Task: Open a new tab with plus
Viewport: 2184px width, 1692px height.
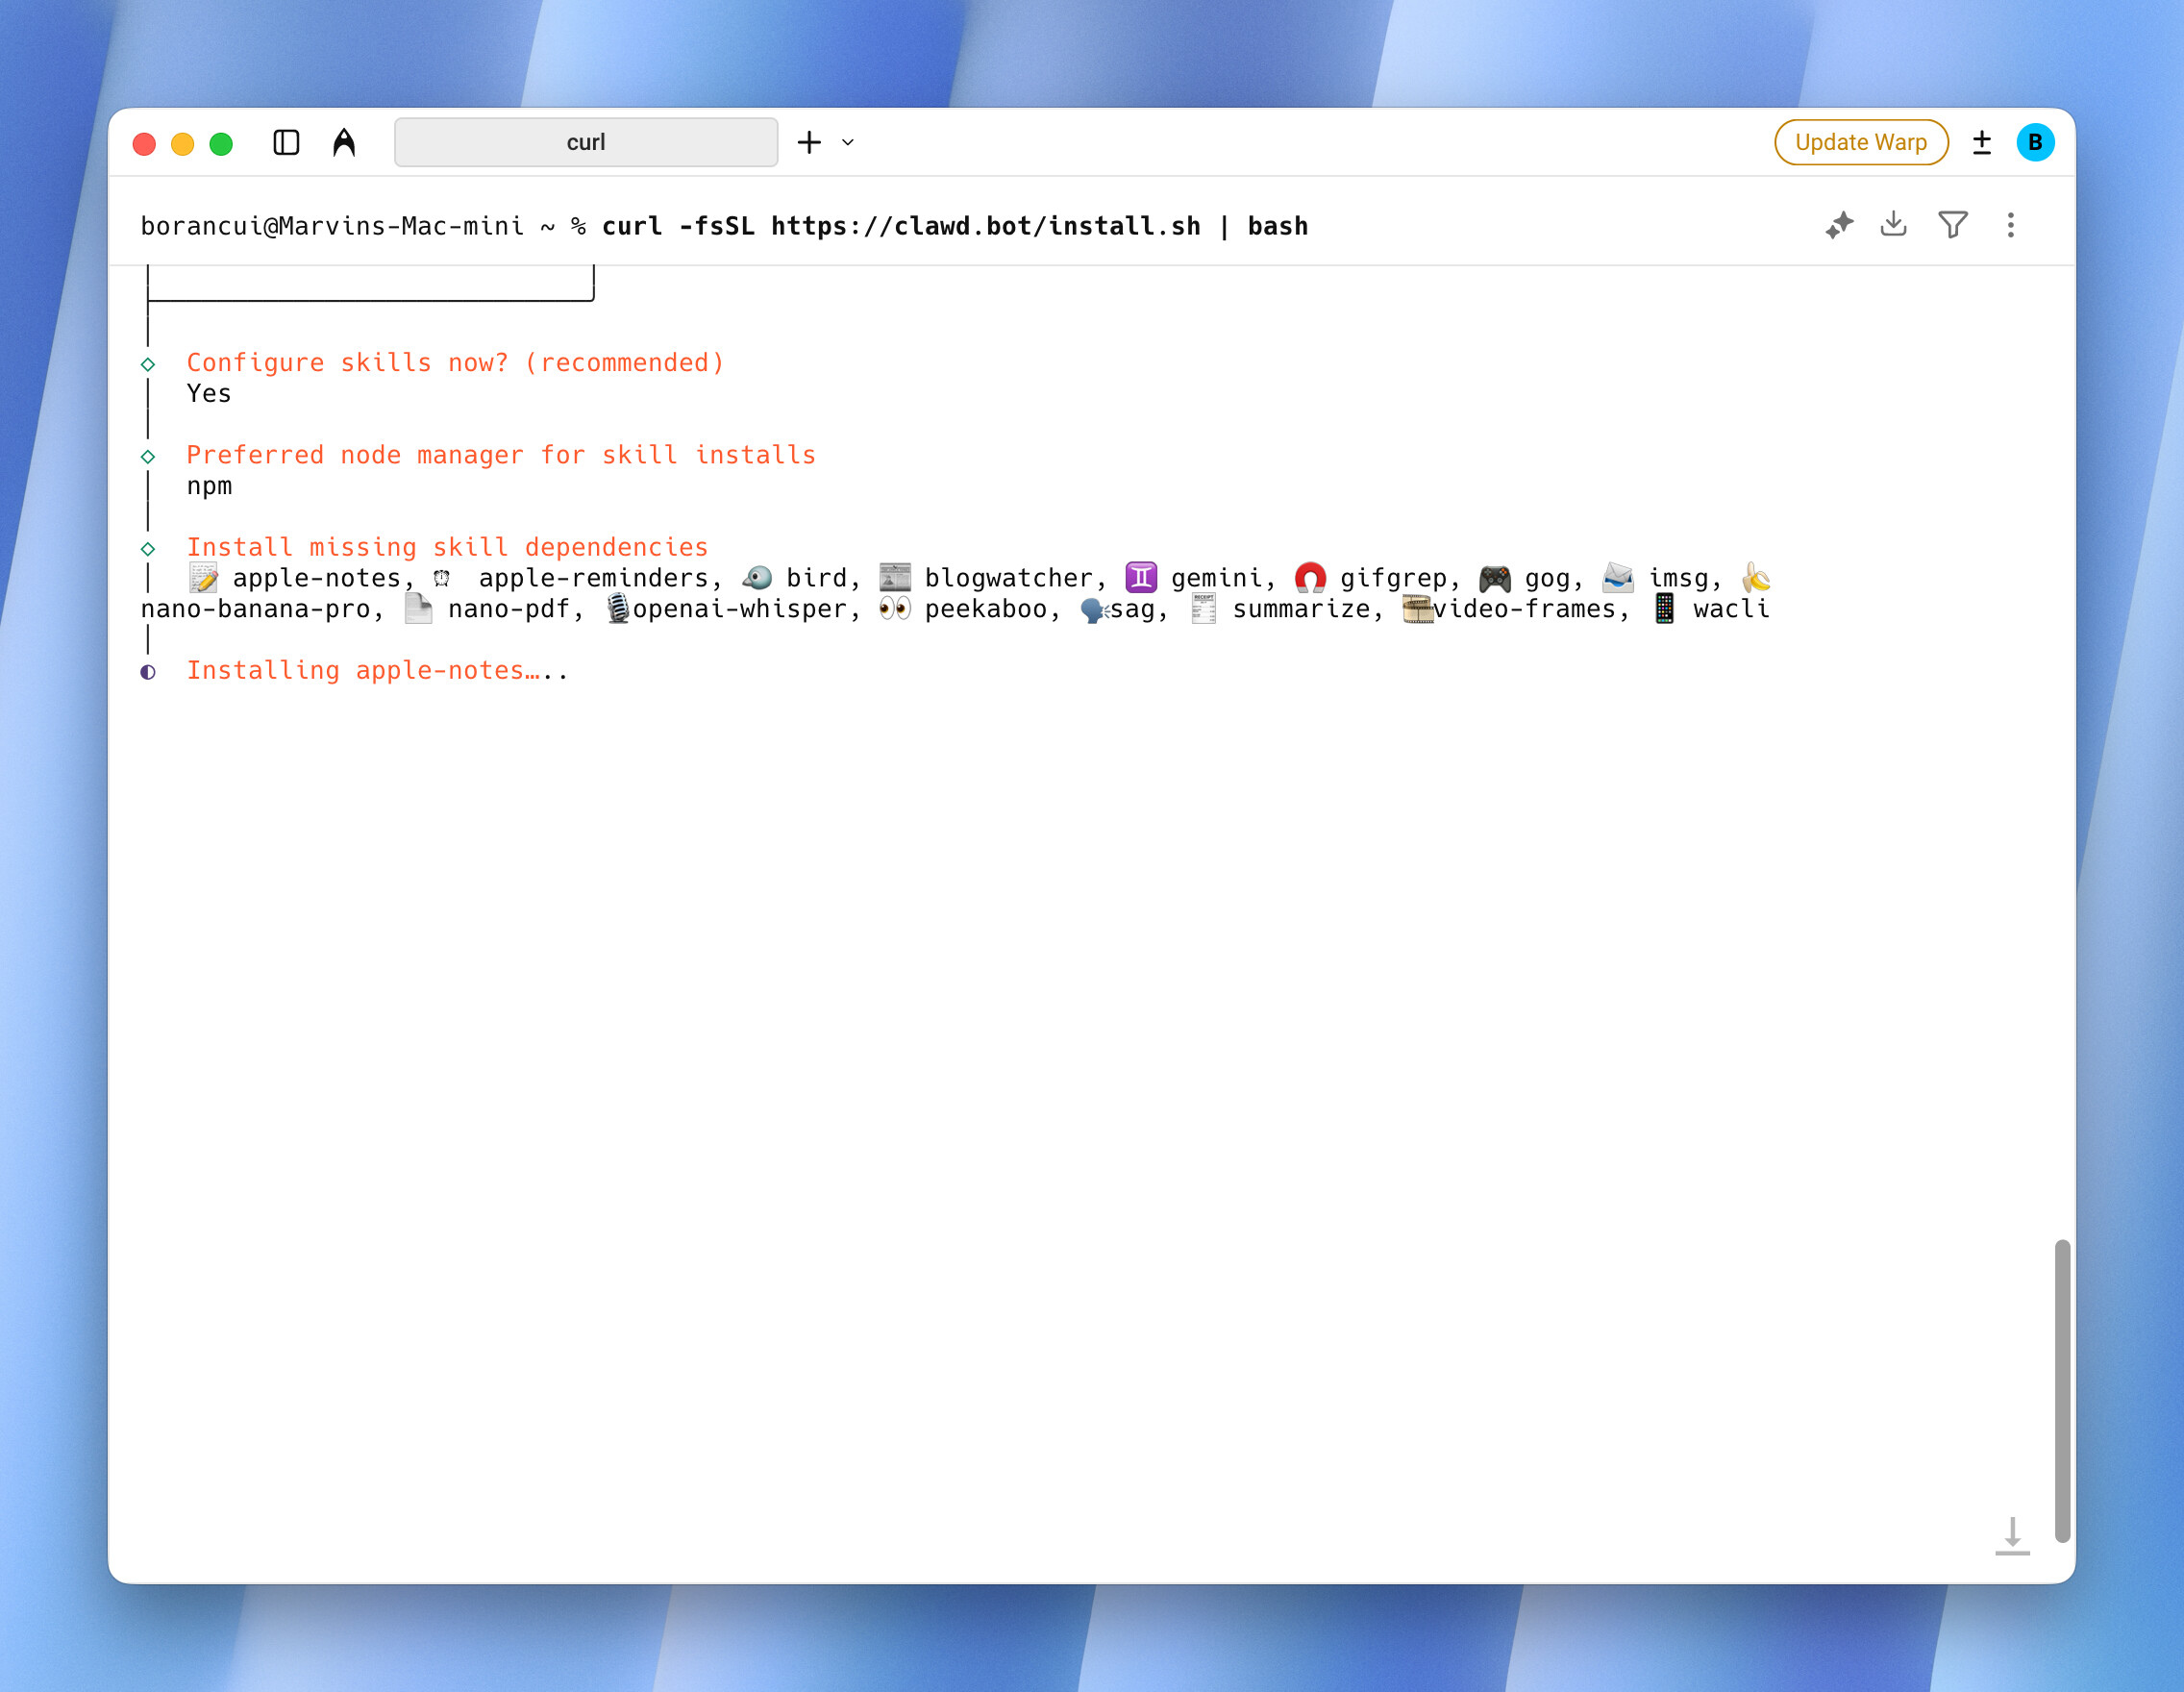Action: tap(809, 142)
